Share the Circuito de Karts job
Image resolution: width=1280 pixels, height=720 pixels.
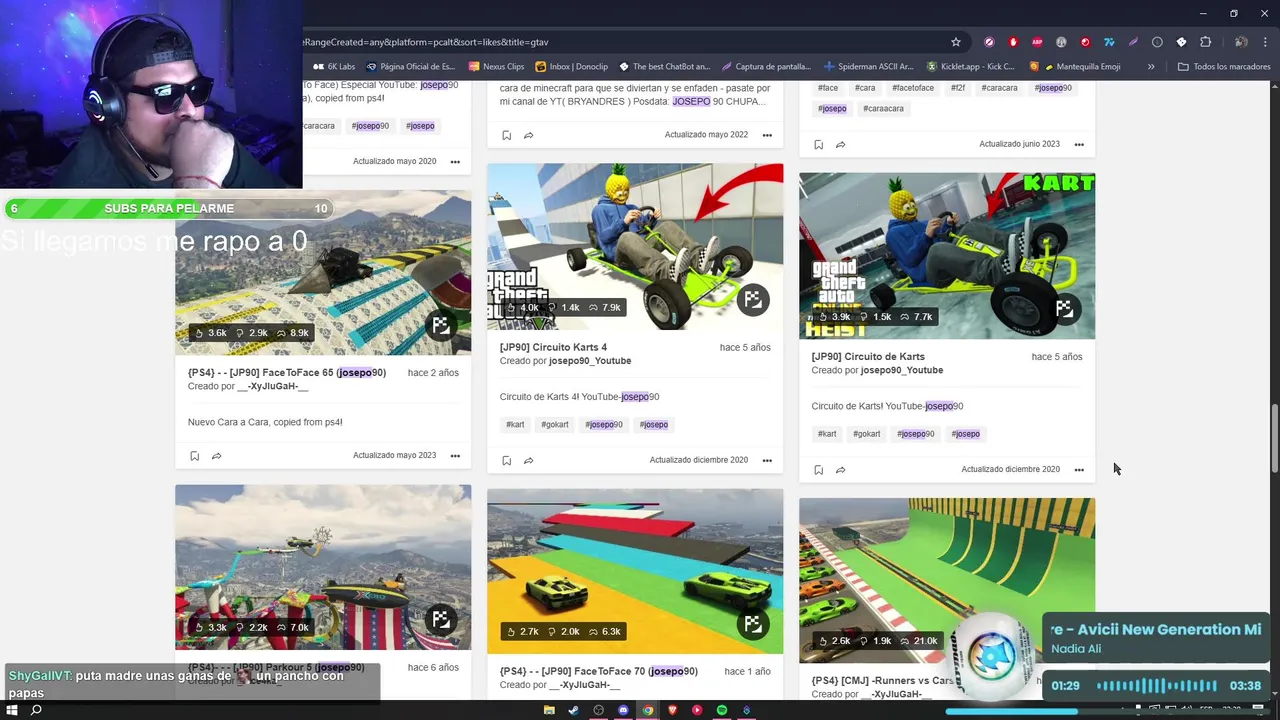point(840,469)
